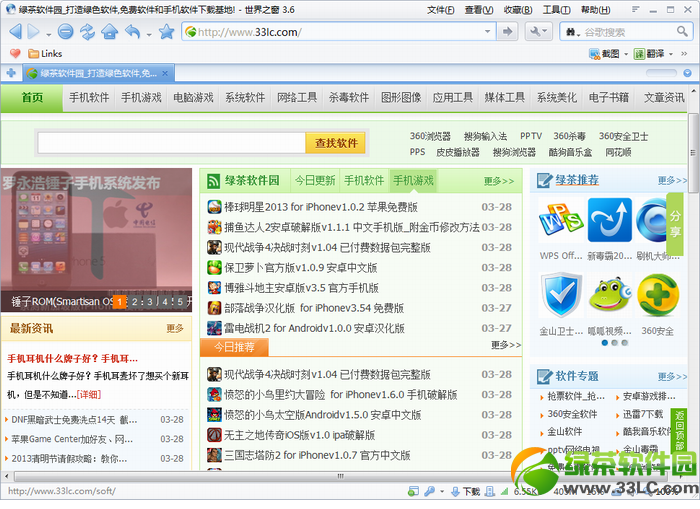Refresh the page with the reload icon
The height and width of the screenshot is (509, 700).
coord(87,32)
